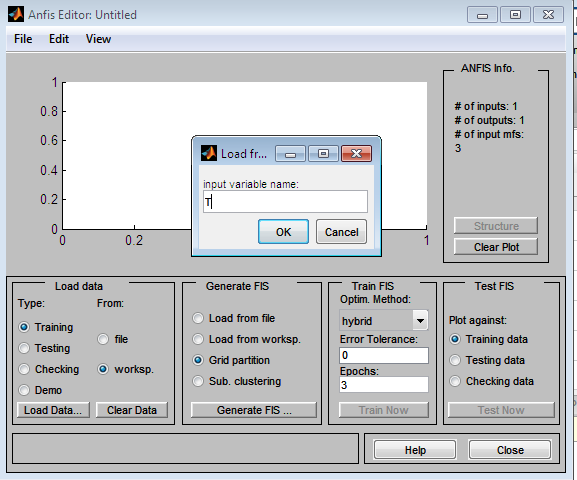577x480 pixels.
Task: Select the Training data type radio button
Action: pyautogui.click(x=24, y=327)
